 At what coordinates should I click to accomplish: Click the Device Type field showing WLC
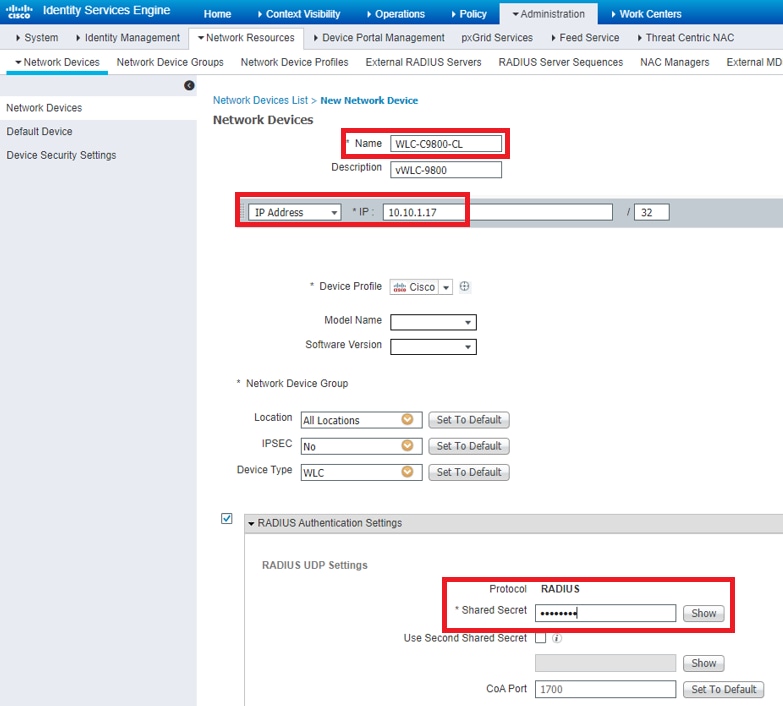click(362, 472)
